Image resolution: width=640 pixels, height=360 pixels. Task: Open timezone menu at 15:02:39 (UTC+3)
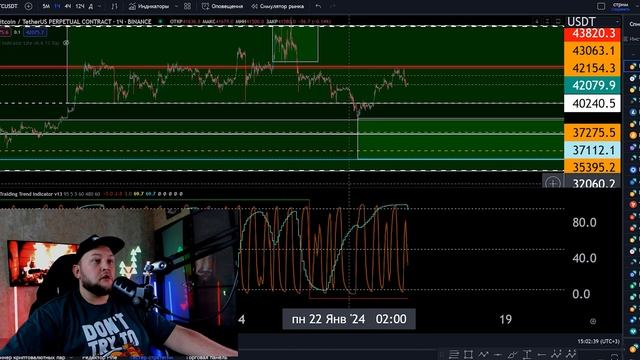[598, 341]
